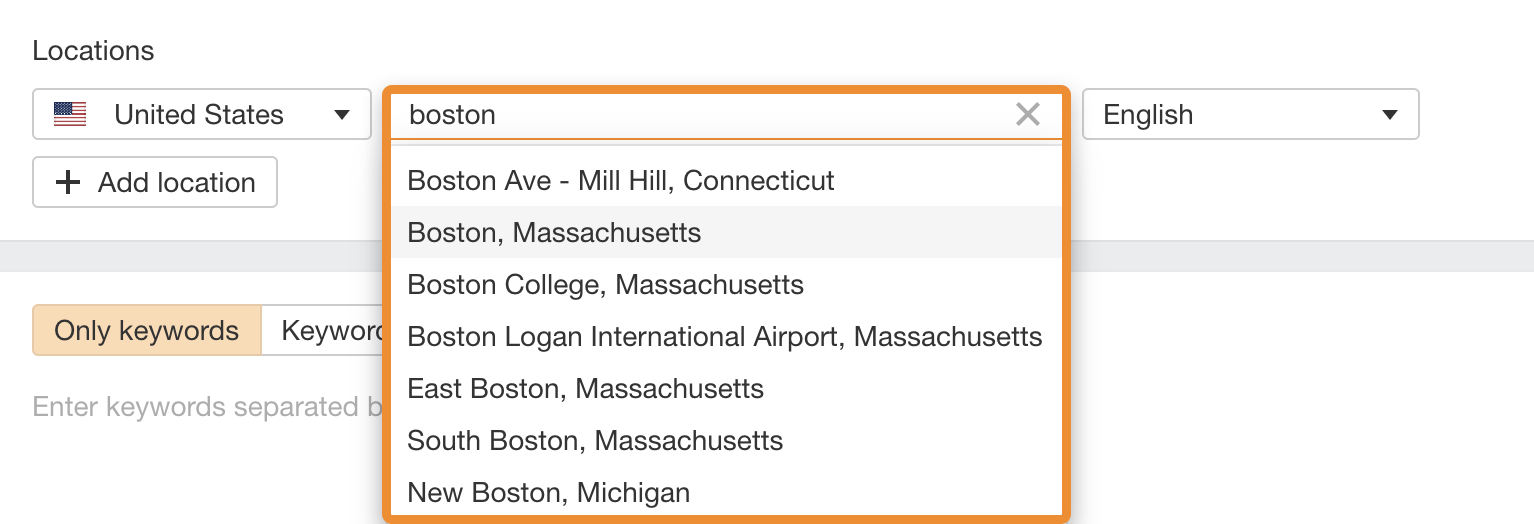Click the arrow on the English selector
The height and width of the screenshot is (524, 1534).
click(1389, 115)
